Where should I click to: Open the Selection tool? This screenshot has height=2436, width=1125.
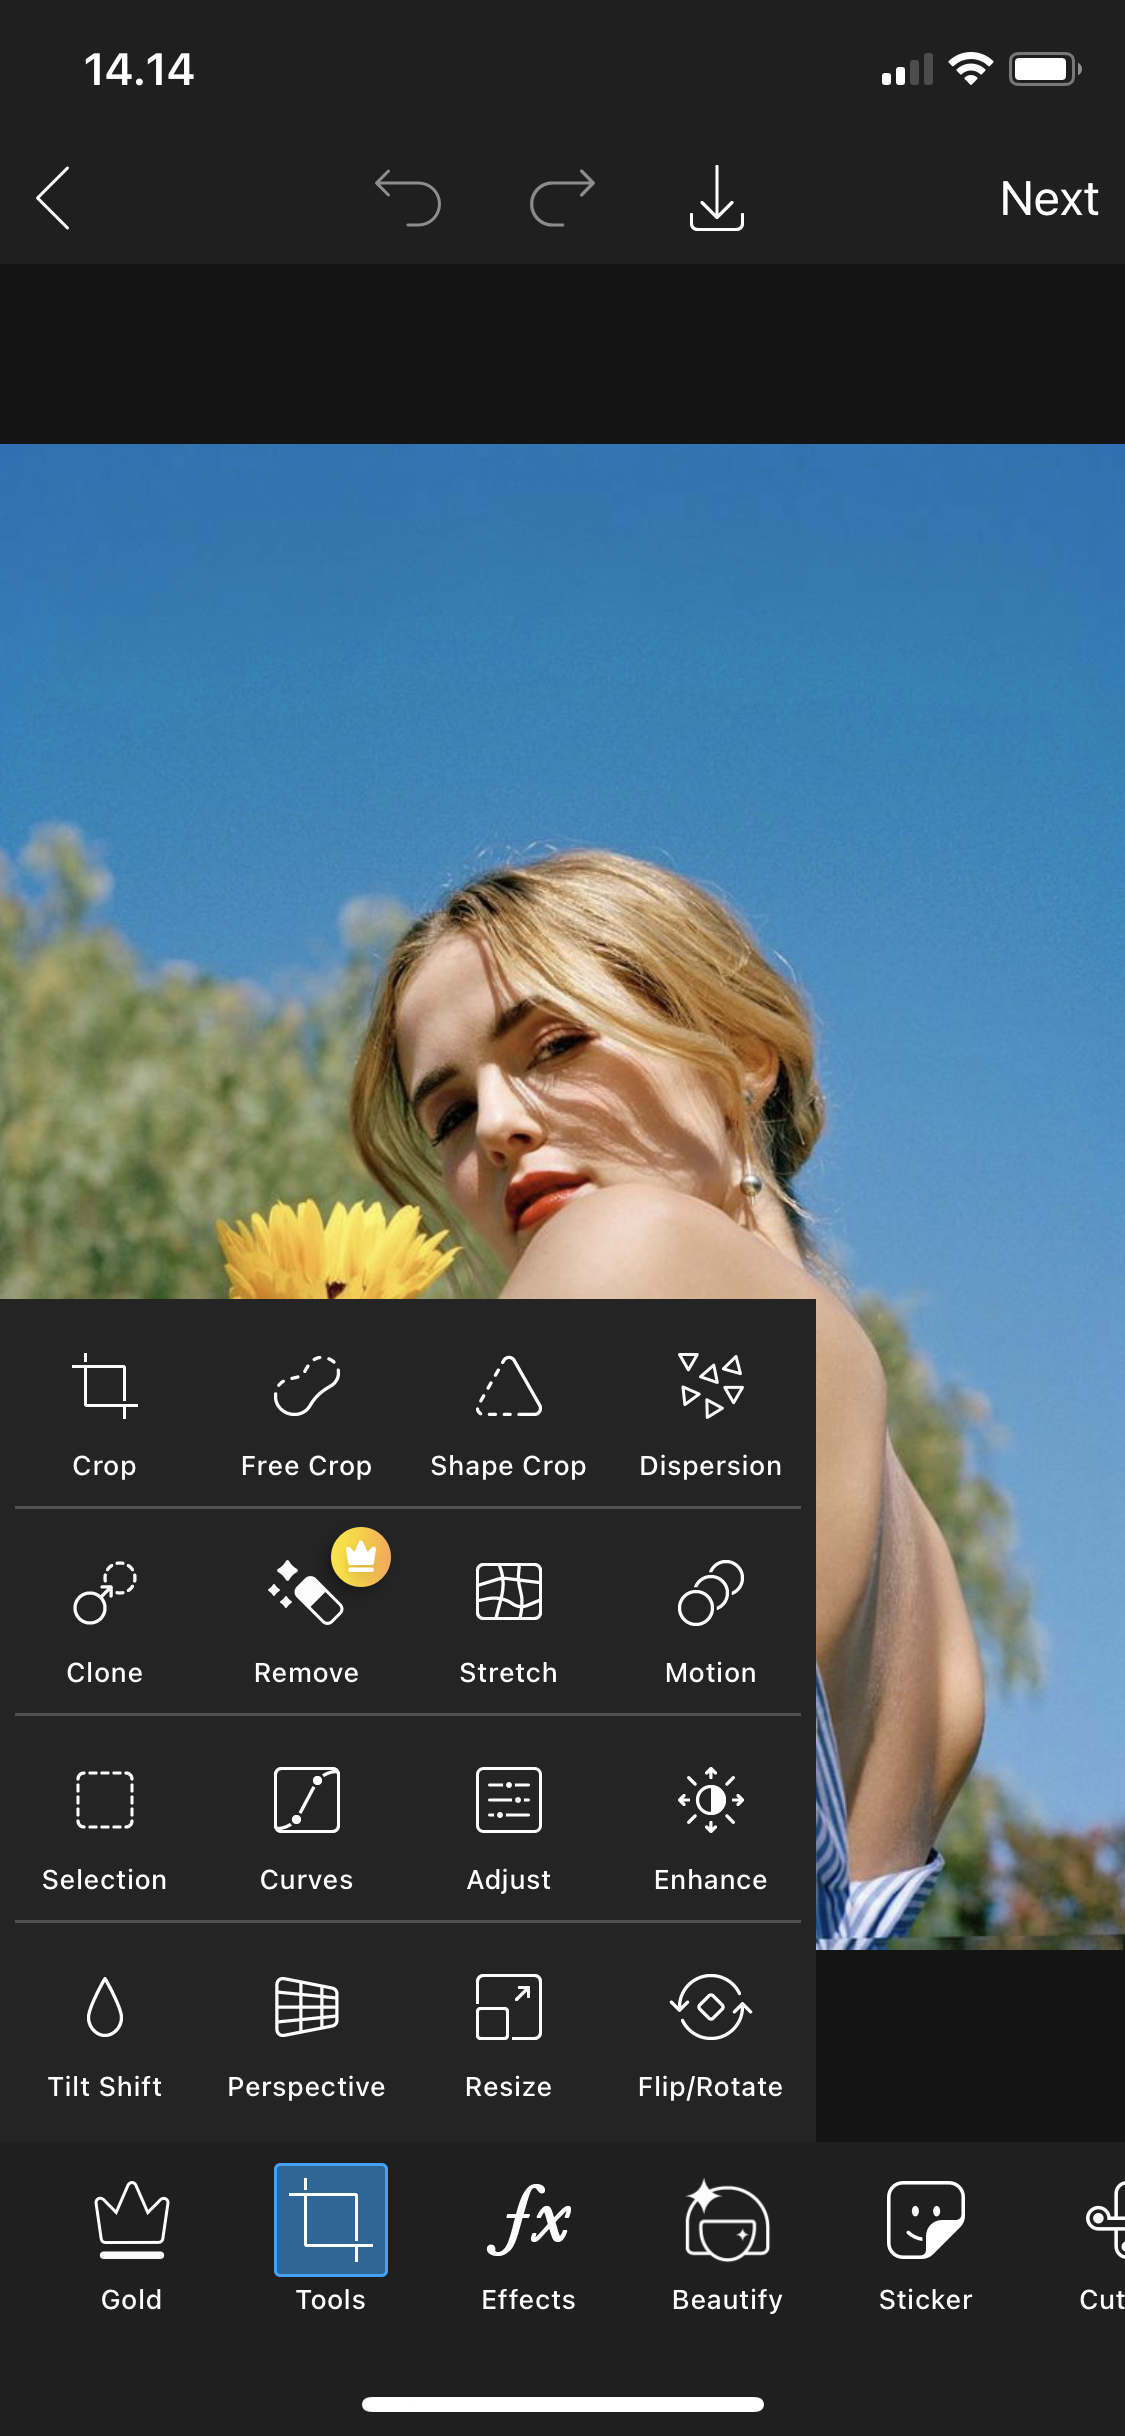[104, 1828]
